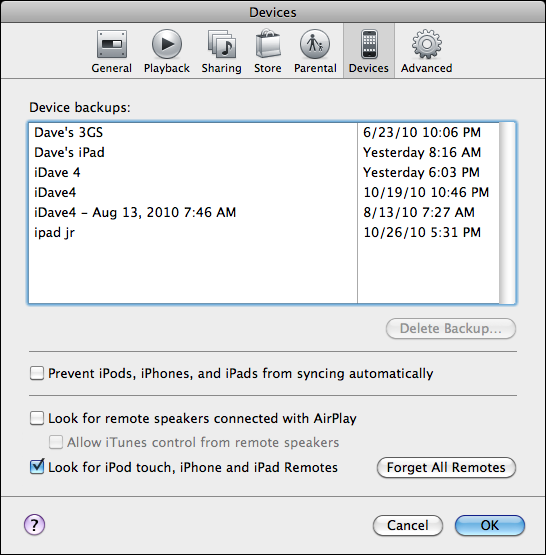Open the Parental controls pane

(x=315, y=52)
